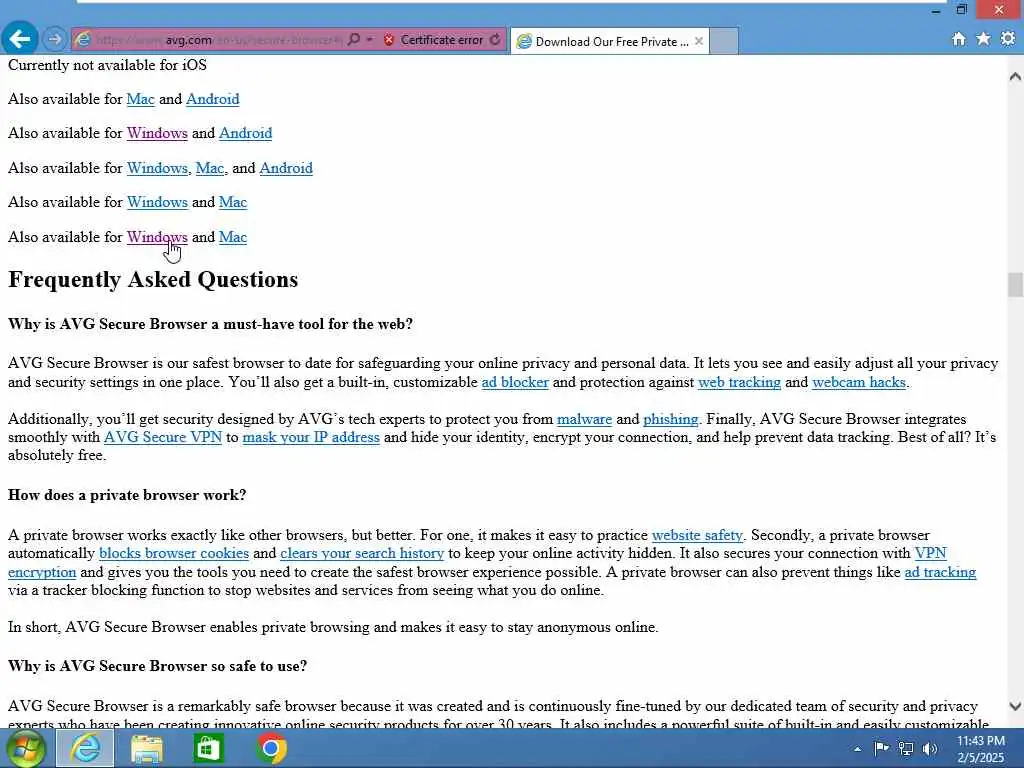Open the address bar search magnifier
Image resolution: width=1024 pixels, height=768 pixels.
click(x=353, y=40)
